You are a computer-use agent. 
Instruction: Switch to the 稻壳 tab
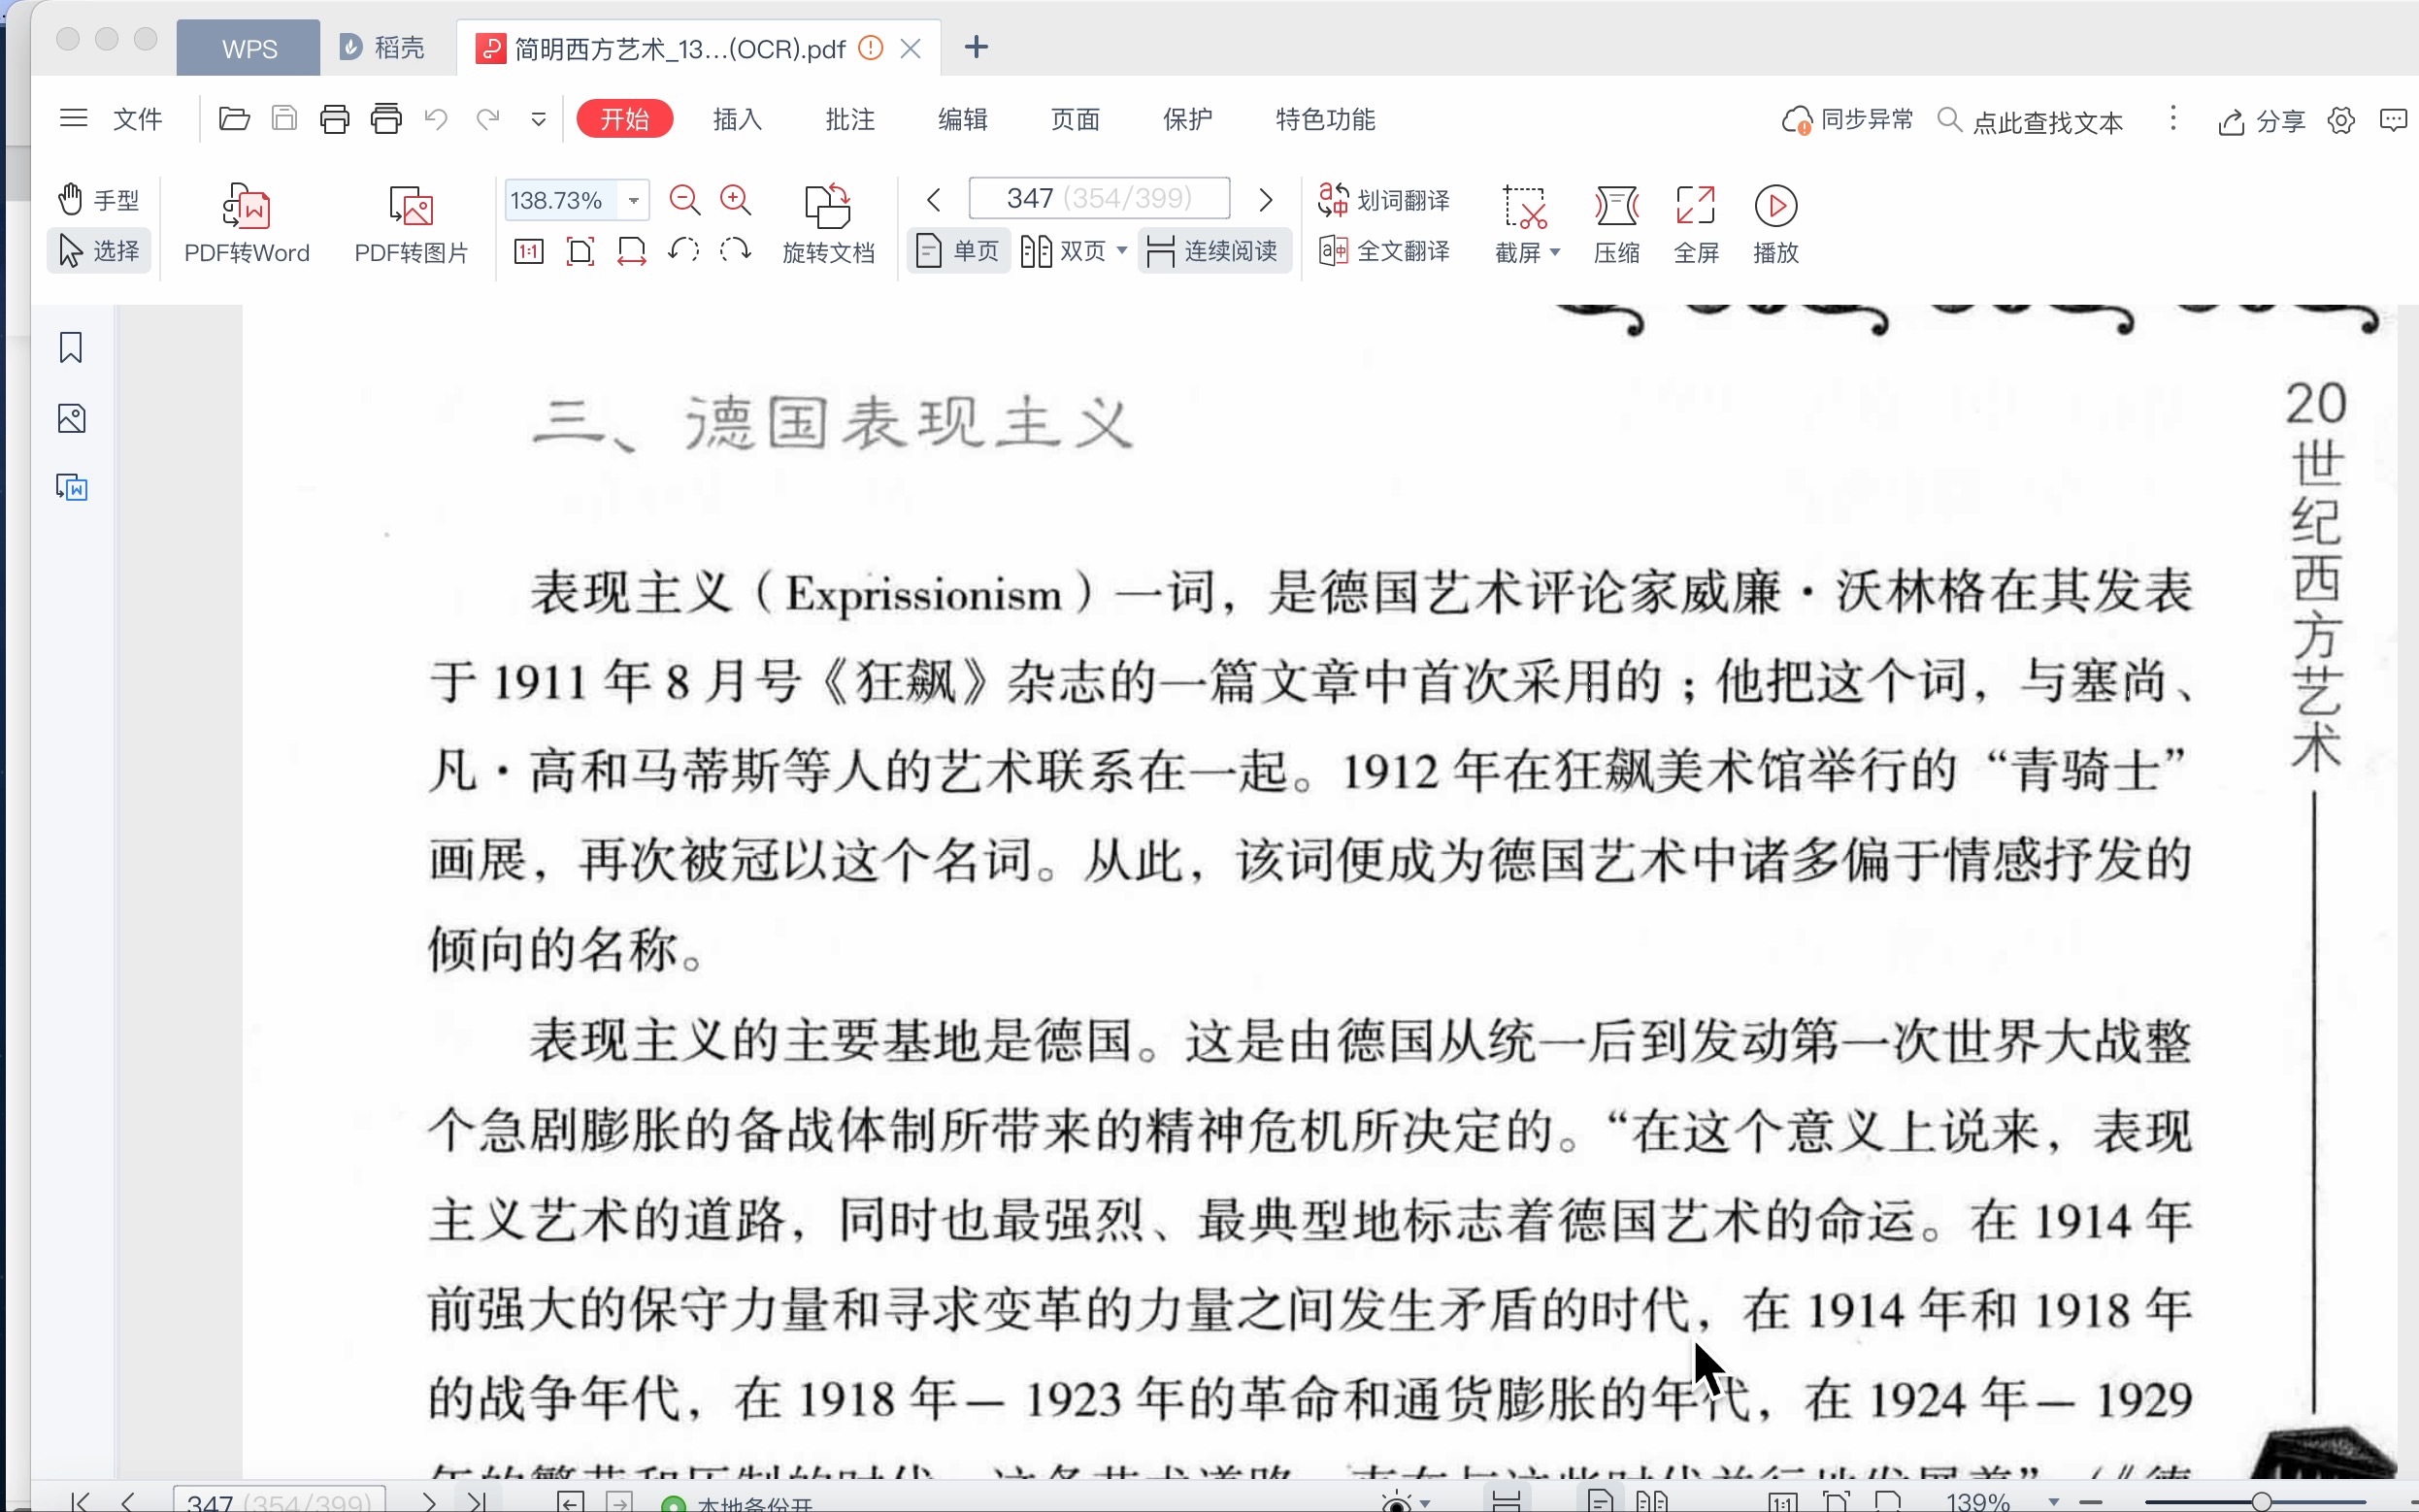[x=383, y=47]
